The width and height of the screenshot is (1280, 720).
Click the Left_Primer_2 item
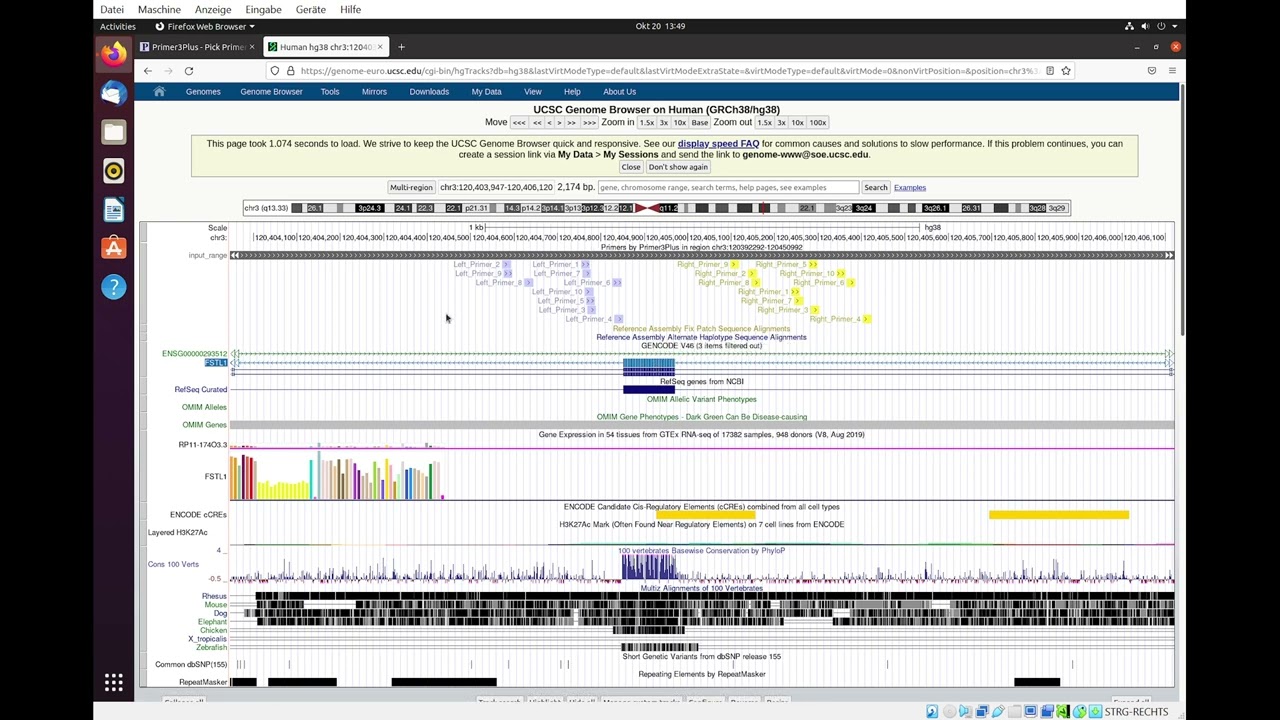pos(482,264)
